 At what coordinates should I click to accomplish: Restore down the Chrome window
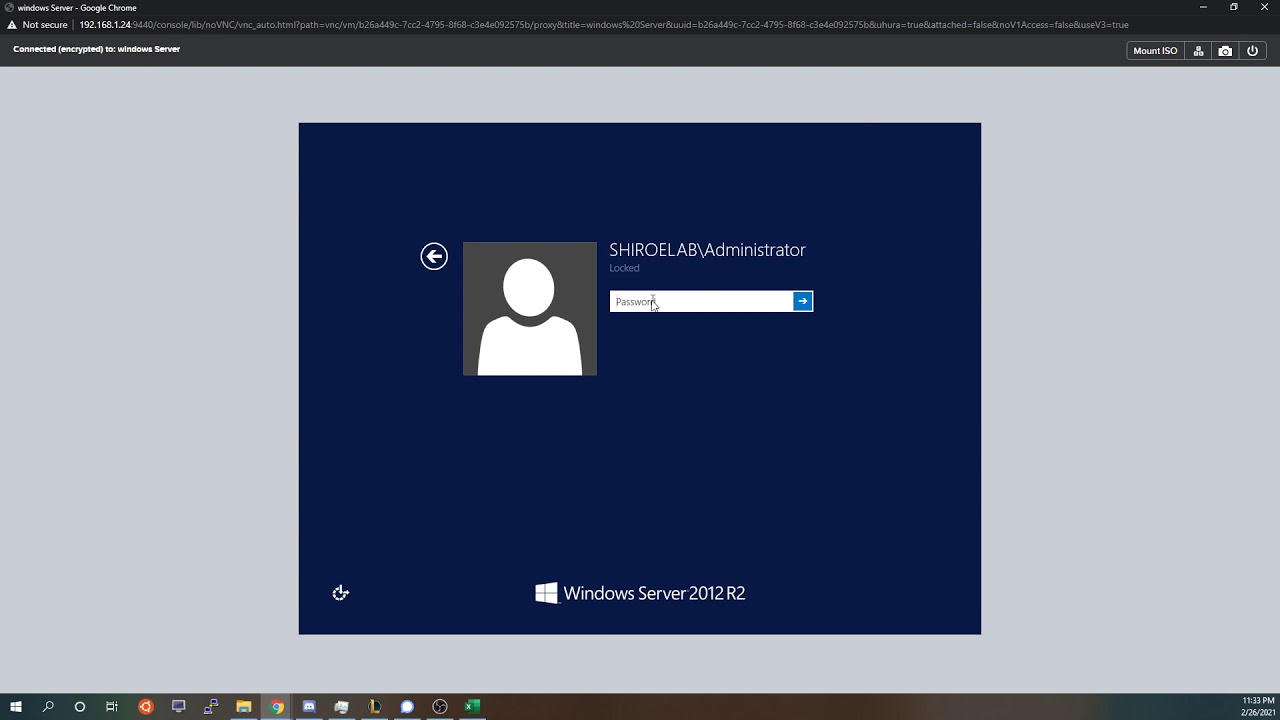(x=1234, y=7)
